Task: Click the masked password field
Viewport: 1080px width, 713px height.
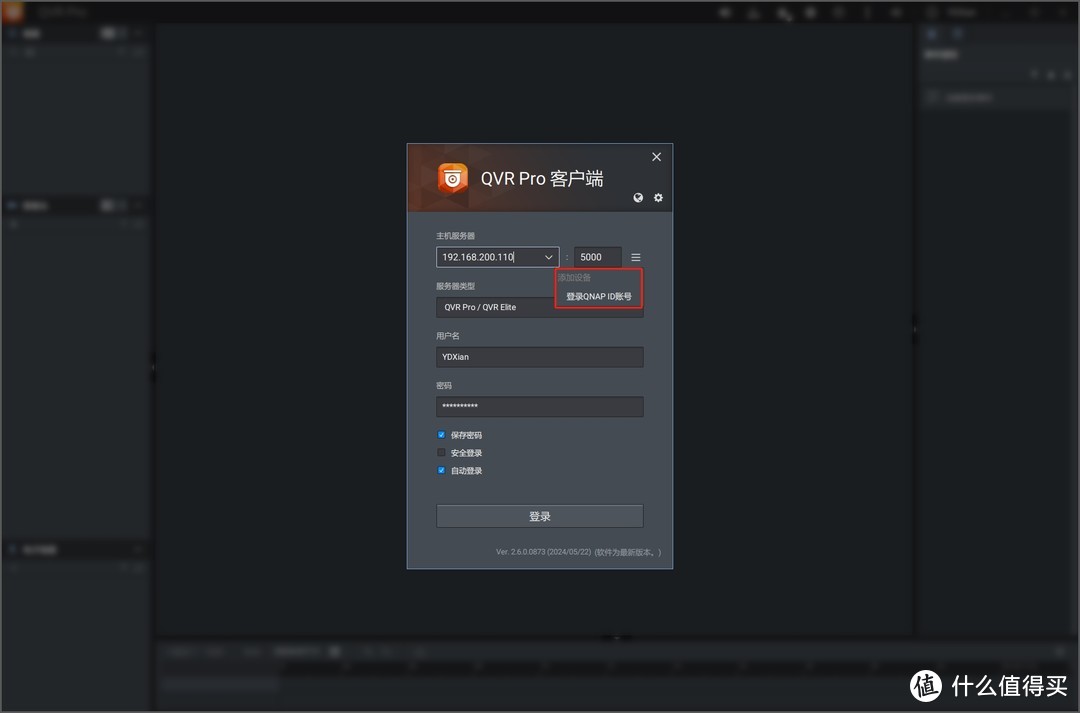Action: 539,406
